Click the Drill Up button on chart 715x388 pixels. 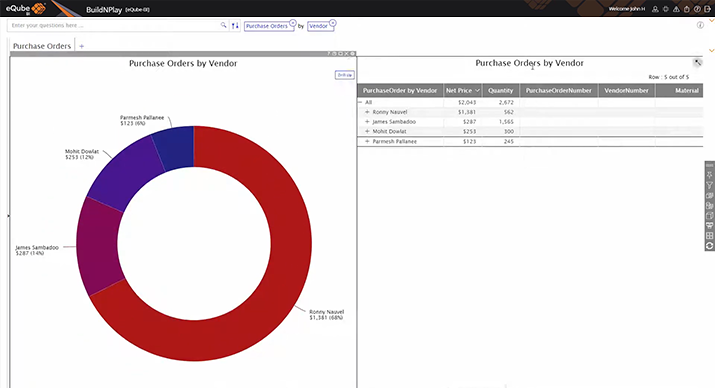344,75
